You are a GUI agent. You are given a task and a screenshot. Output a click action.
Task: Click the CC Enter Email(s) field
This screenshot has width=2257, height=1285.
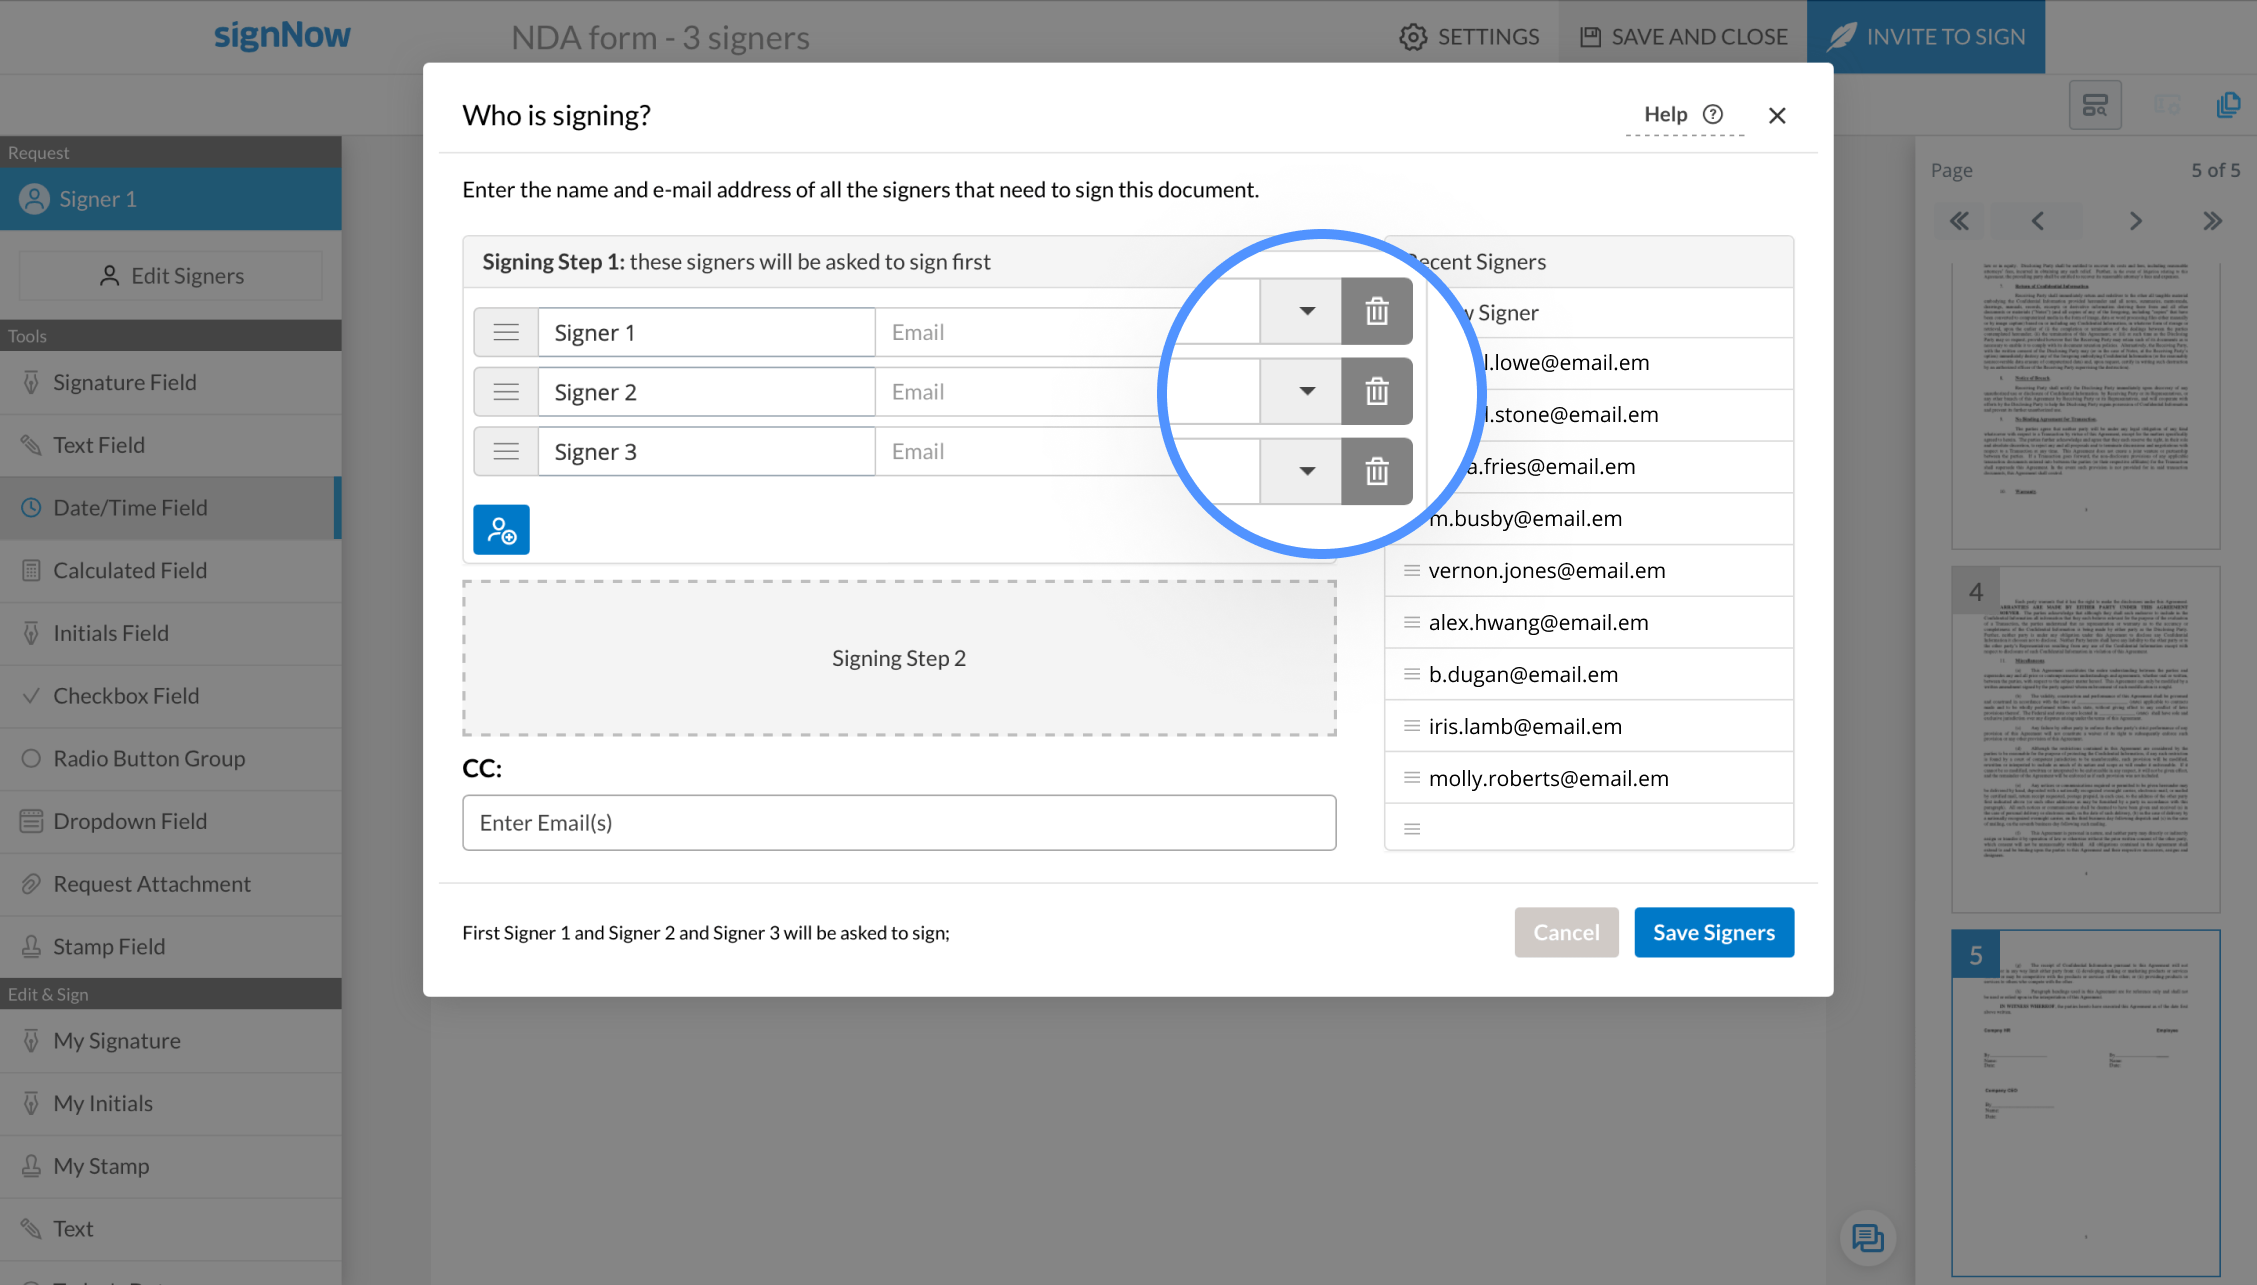pyautogui.click(x=898, y=823)
